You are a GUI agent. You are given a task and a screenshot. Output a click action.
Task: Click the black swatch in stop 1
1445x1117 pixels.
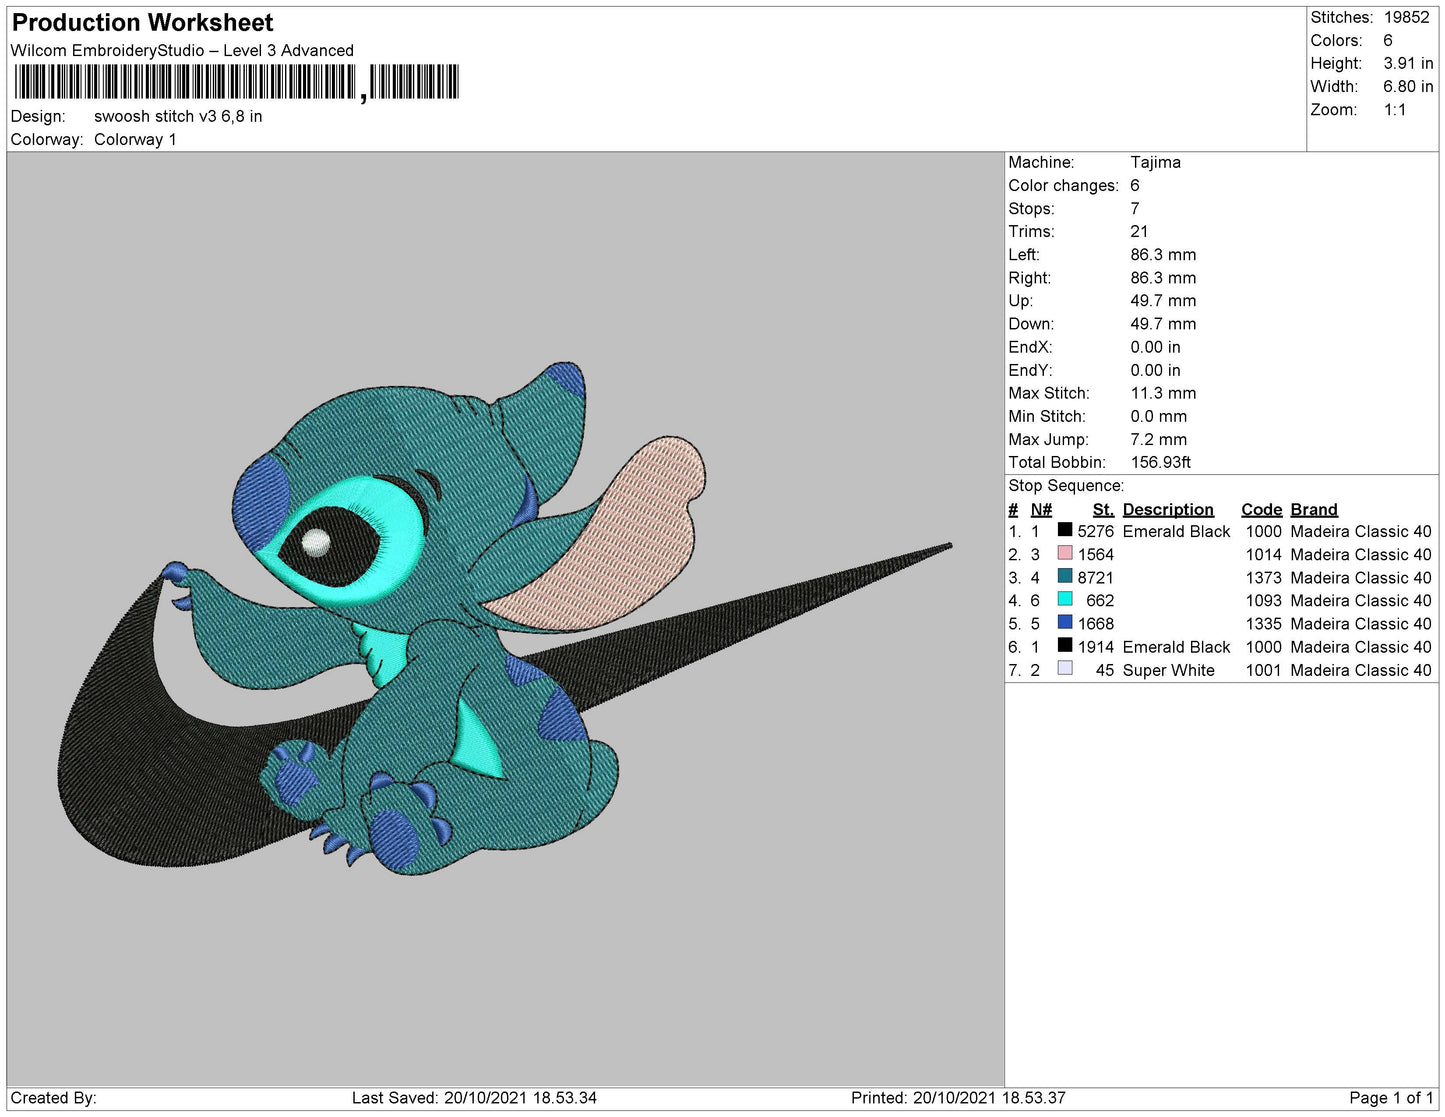1065,531
